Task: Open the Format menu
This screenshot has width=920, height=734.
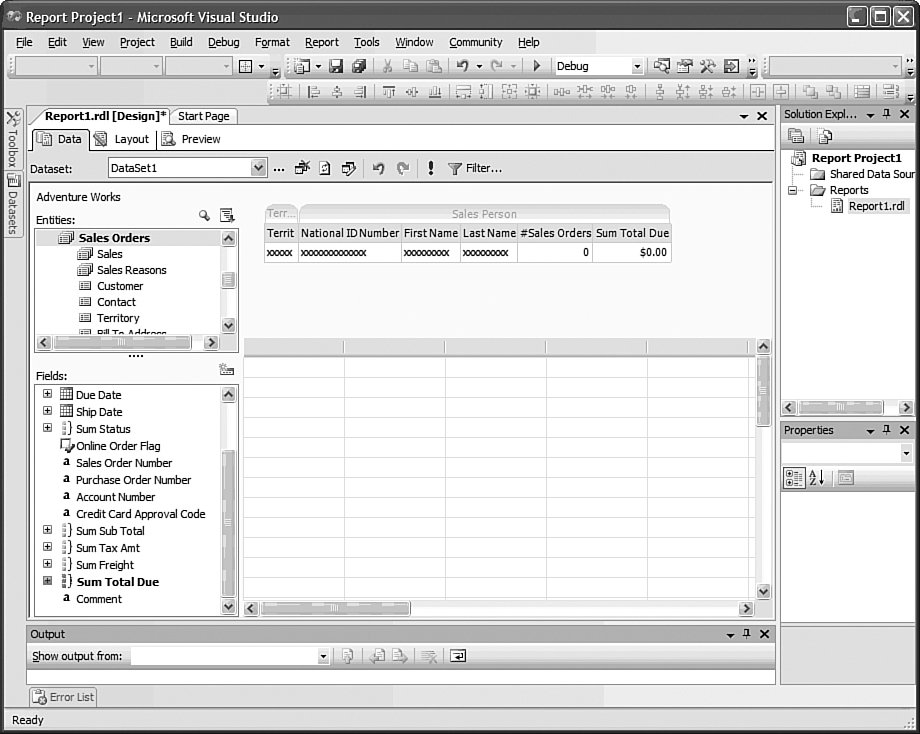Action: tap(272, 42)
